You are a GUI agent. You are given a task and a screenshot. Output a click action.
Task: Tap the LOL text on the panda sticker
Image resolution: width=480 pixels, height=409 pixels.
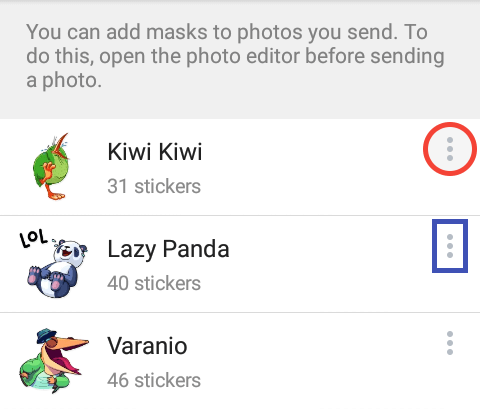click(33, 239)
